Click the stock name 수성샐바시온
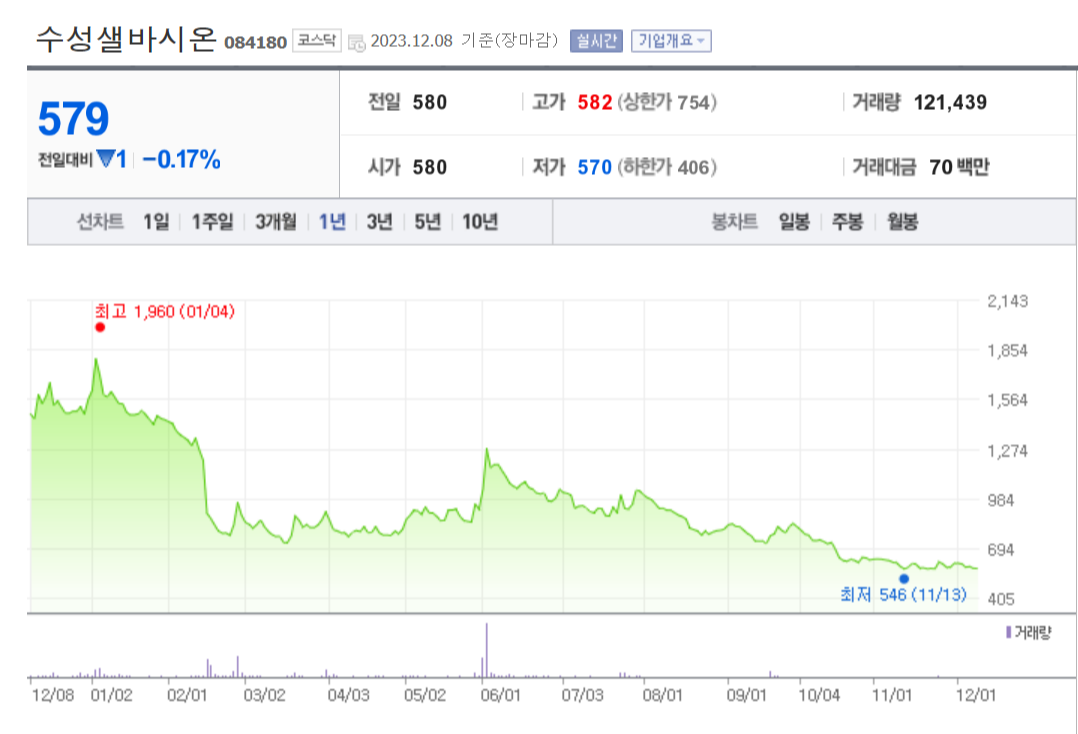Viewport: 1078px width, 734px height. point(126,40)
